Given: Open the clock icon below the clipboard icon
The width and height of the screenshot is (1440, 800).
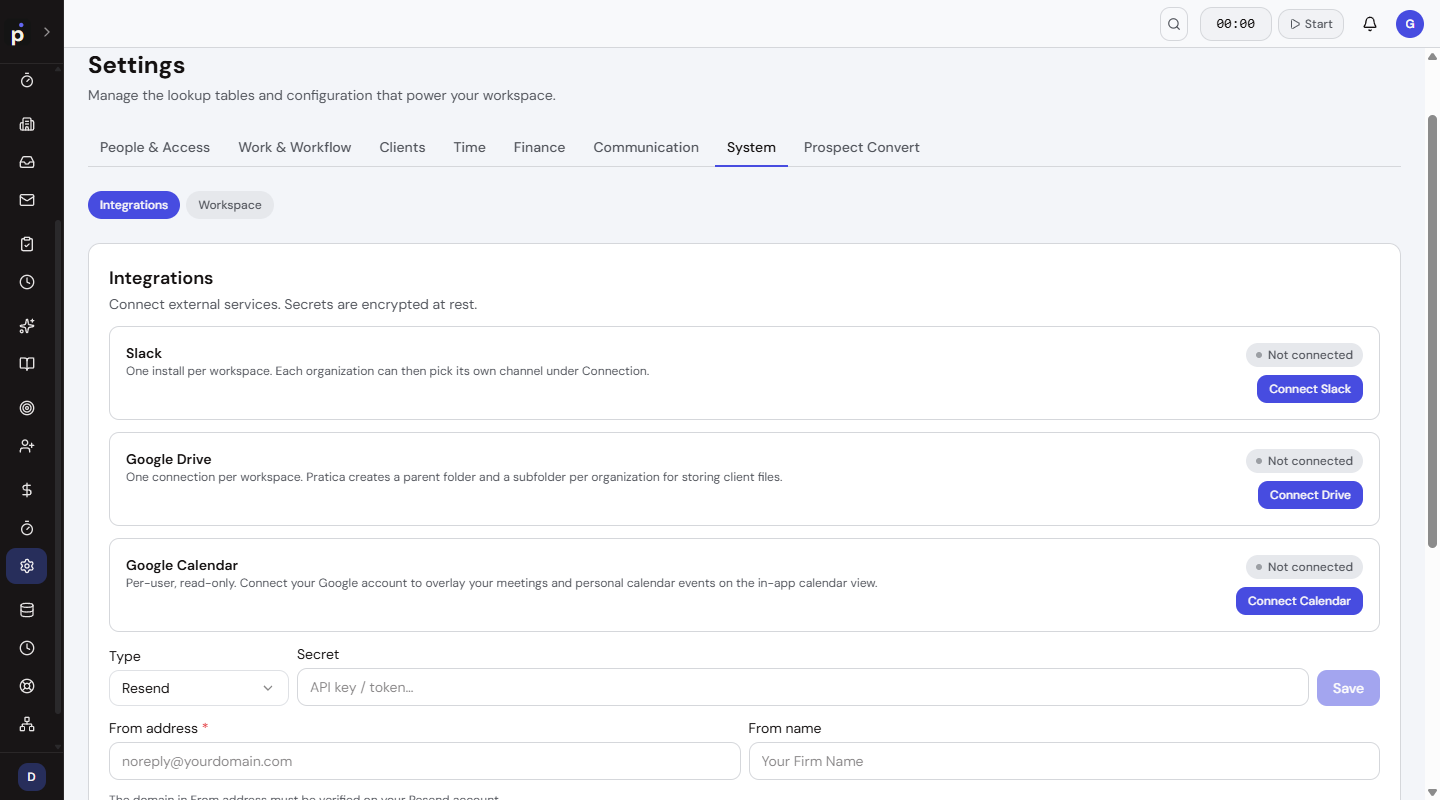Looking at the screenshot, I should pyautogui.click(x=27, y=282).
